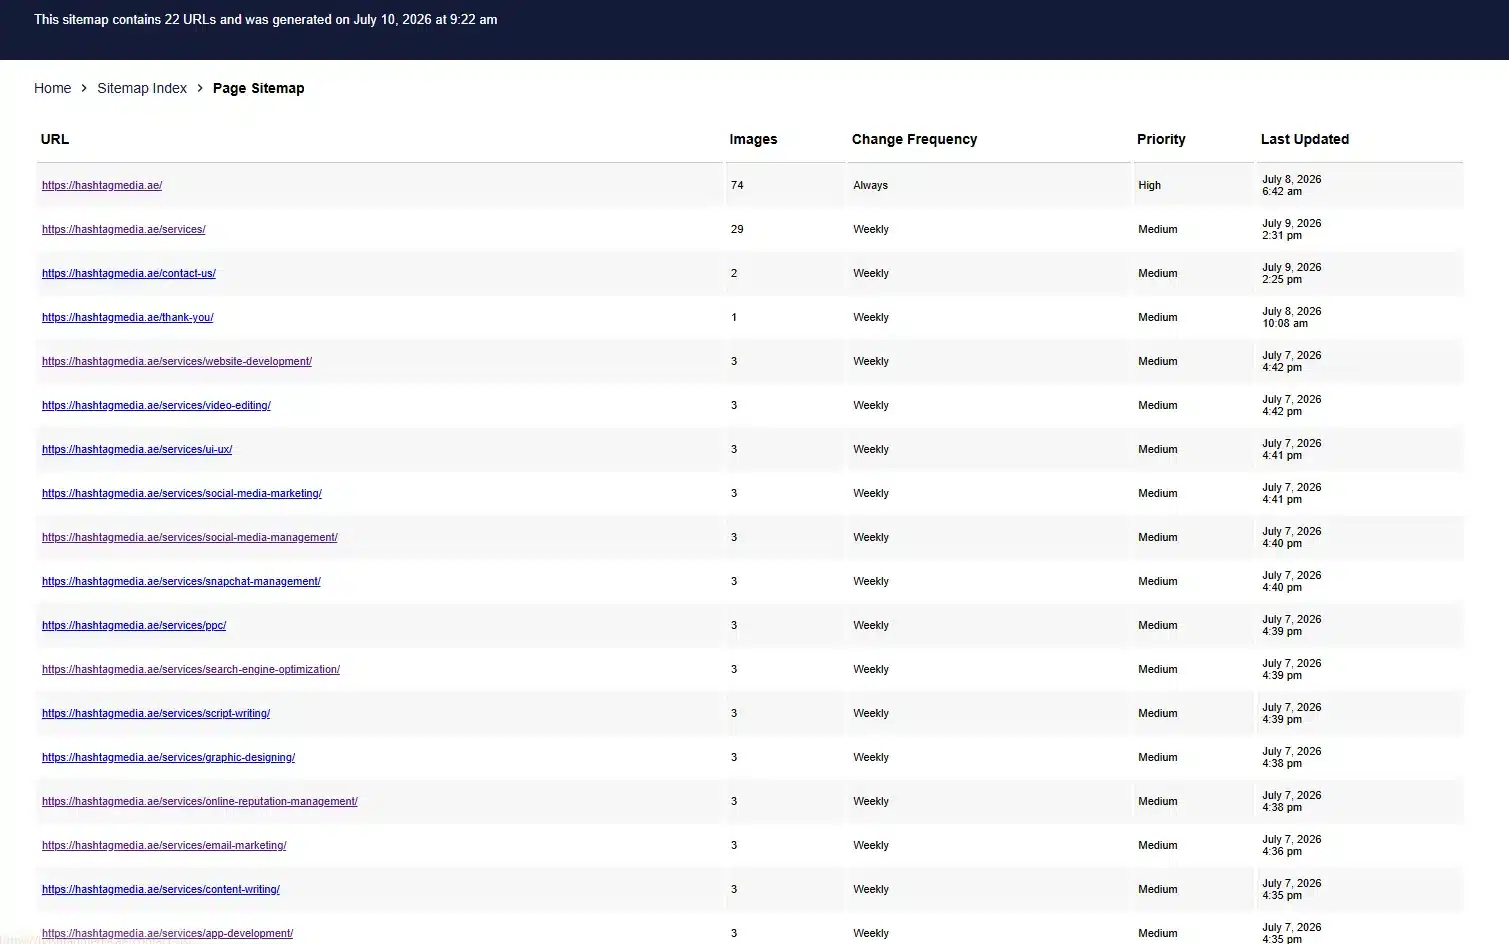Image resolution: width=1509 pixels, height=944 pixels.
Task: Open Sitemap Index breadcrumb
Action: pyautogui.click(x=142, y=88)
